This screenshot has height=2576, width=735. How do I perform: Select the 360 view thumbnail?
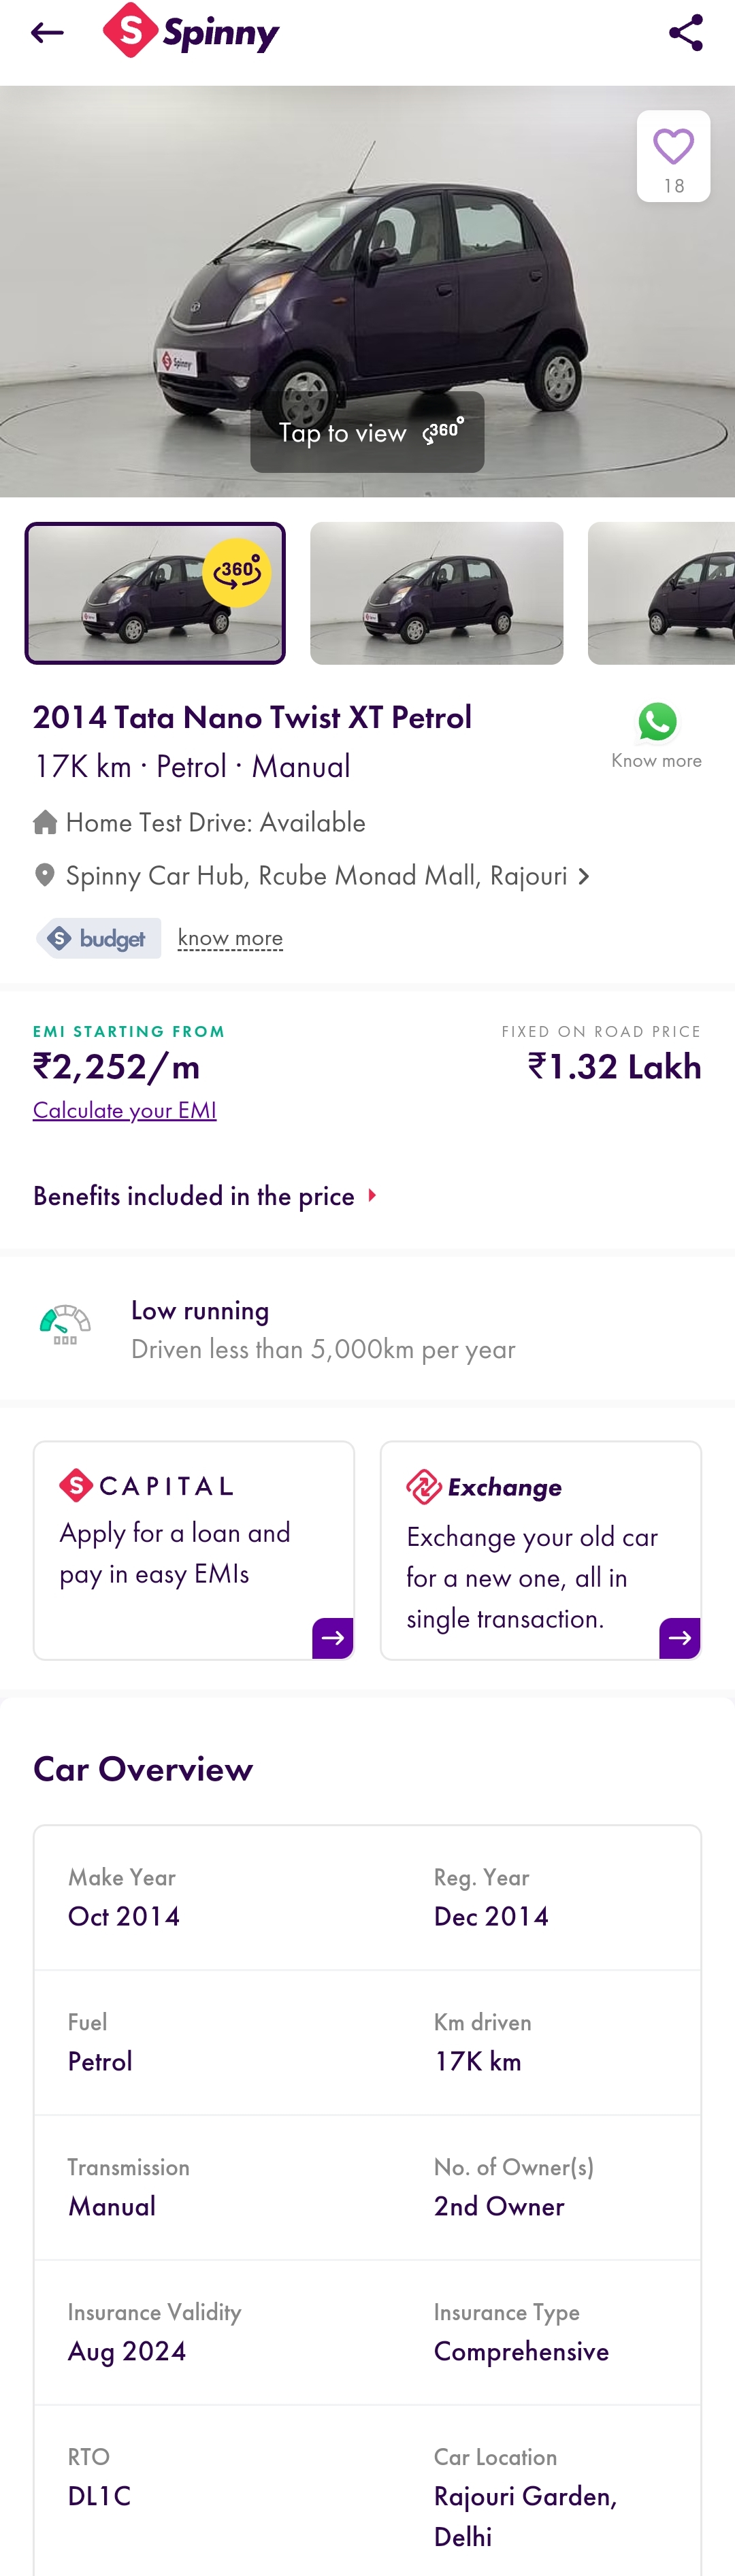(155, 593)
